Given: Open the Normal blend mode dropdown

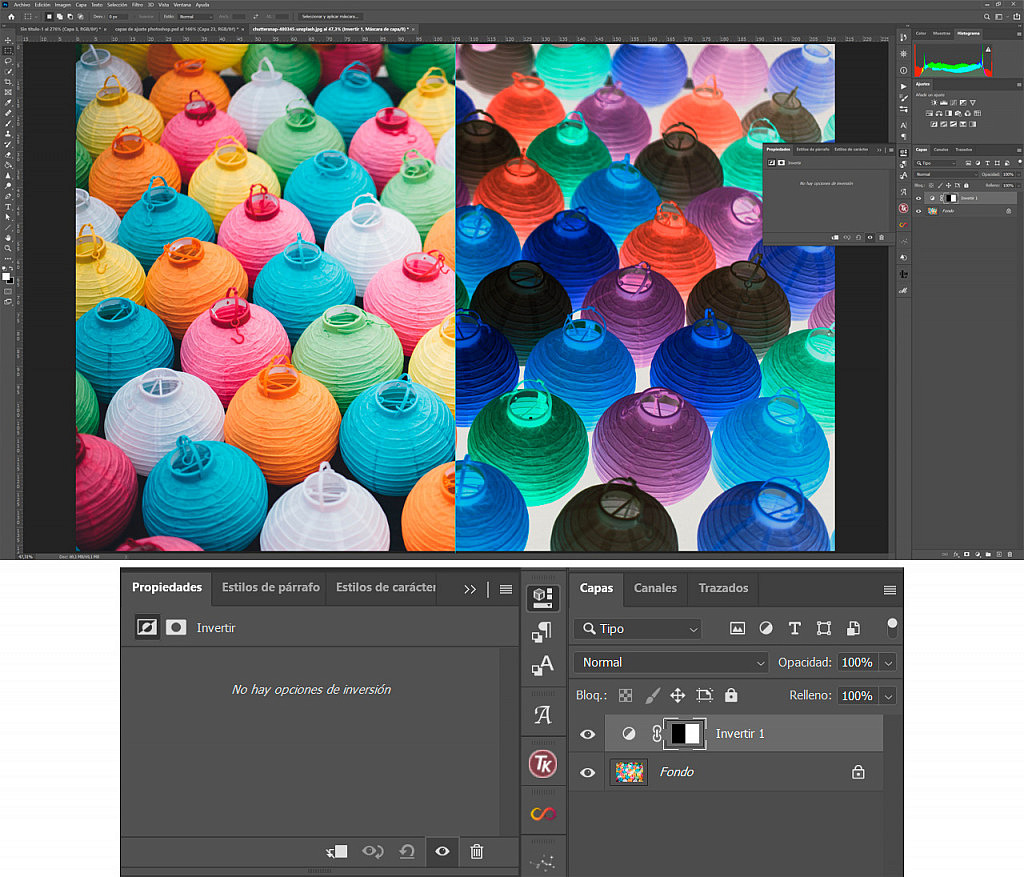Looking at the screenshot, I should coord(670,661).
